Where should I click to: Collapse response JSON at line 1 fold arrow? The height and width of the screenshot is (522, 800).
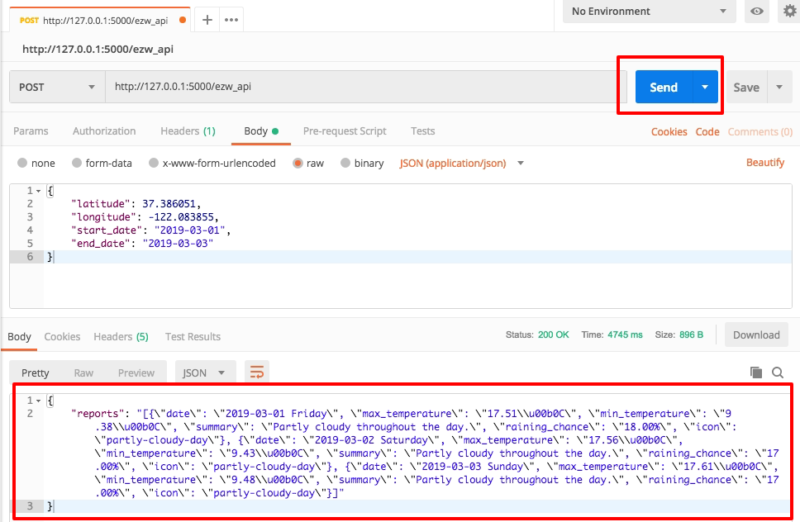38,401
